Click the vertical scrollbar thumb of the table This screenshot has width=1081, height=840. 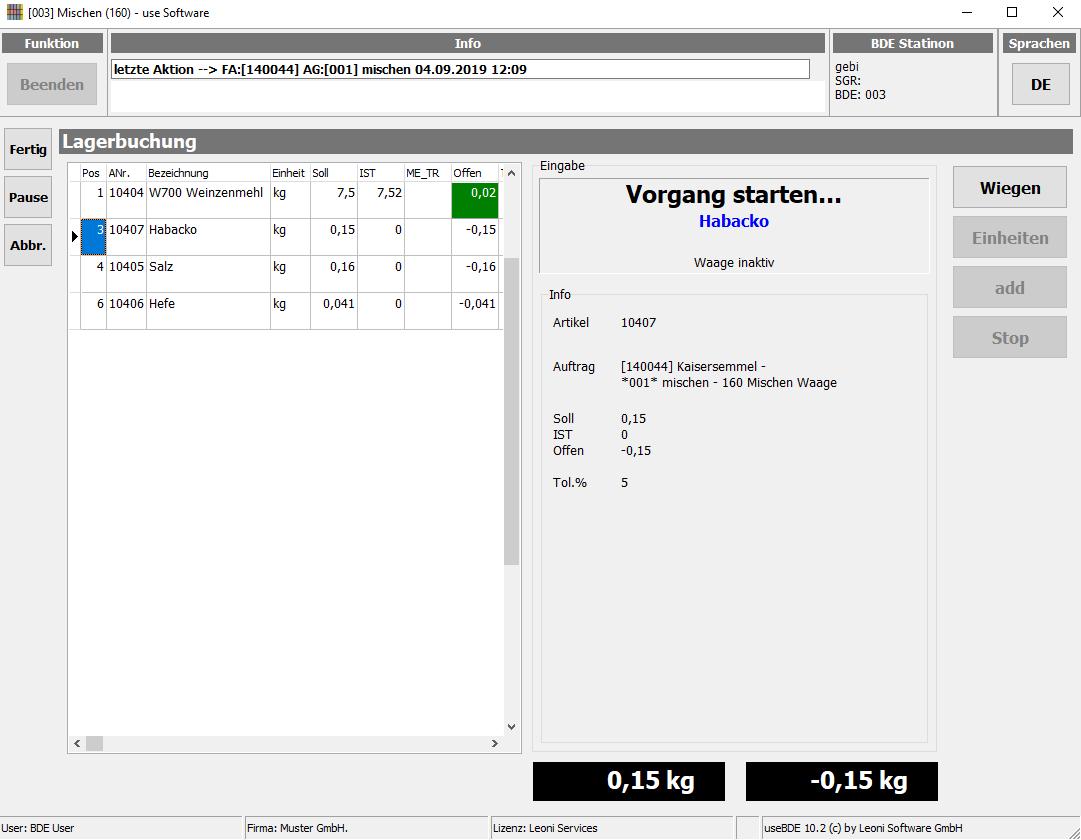(x=512, y=412)
